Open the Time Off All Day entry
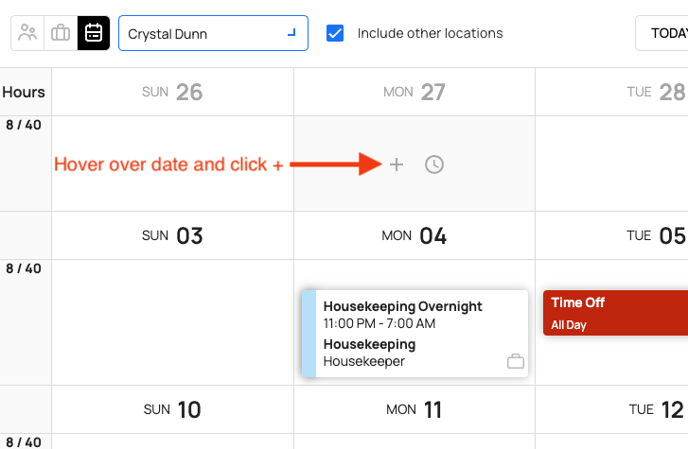The width and height of the screenshot is (688, 449). [x=615, y=313]
